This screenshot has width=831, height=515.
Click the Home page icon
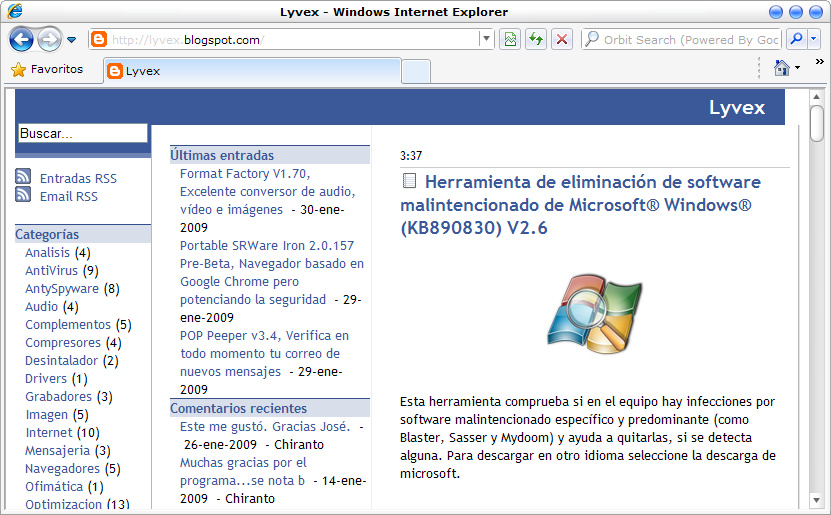coord(782,68)
